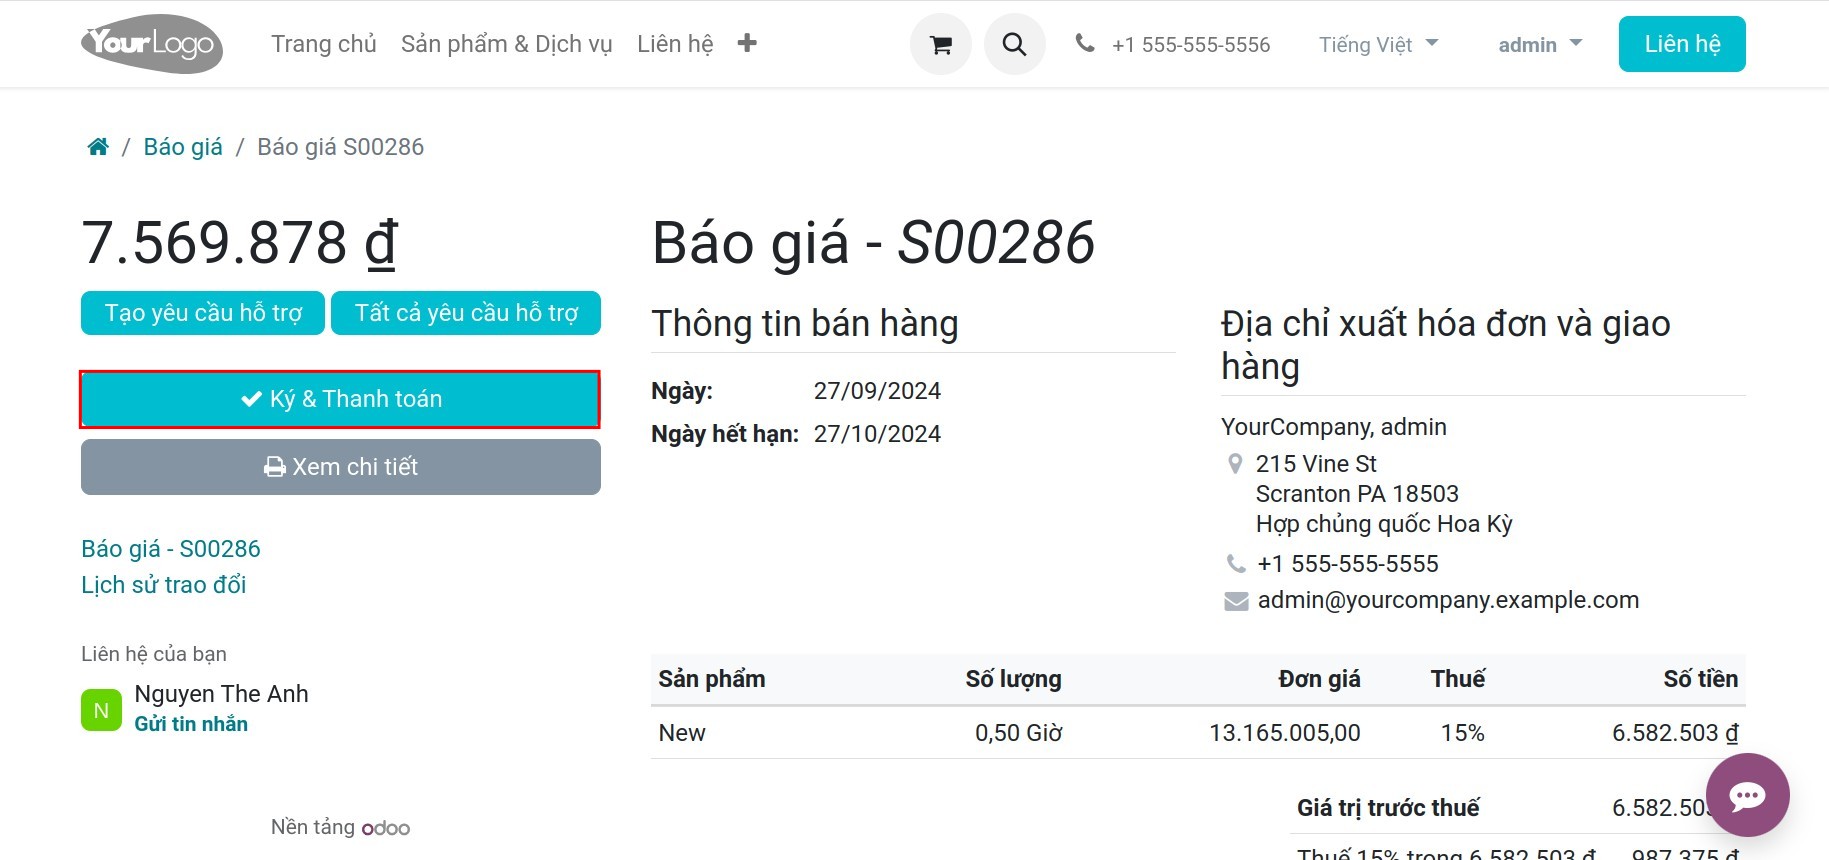Open Liên hệ navigation menu item
This screenshot has width=1829, height=860.
click(x=675, y=44)
